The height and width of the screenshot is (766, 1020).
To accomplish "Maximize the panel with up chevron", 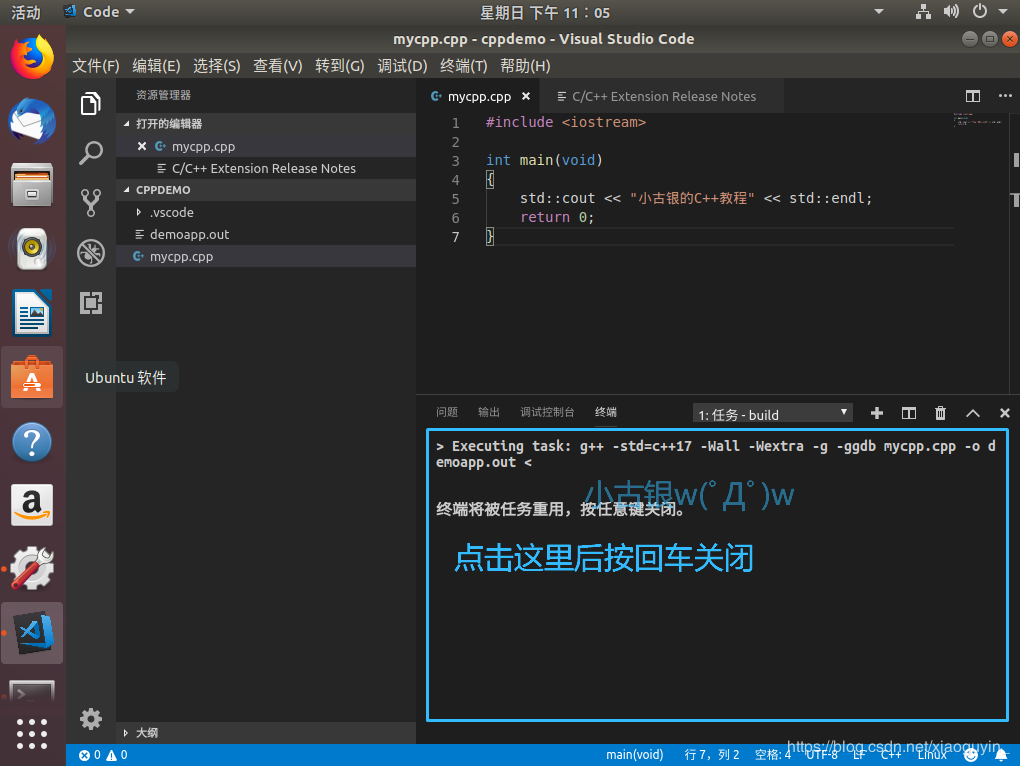I will pos(973,413).
